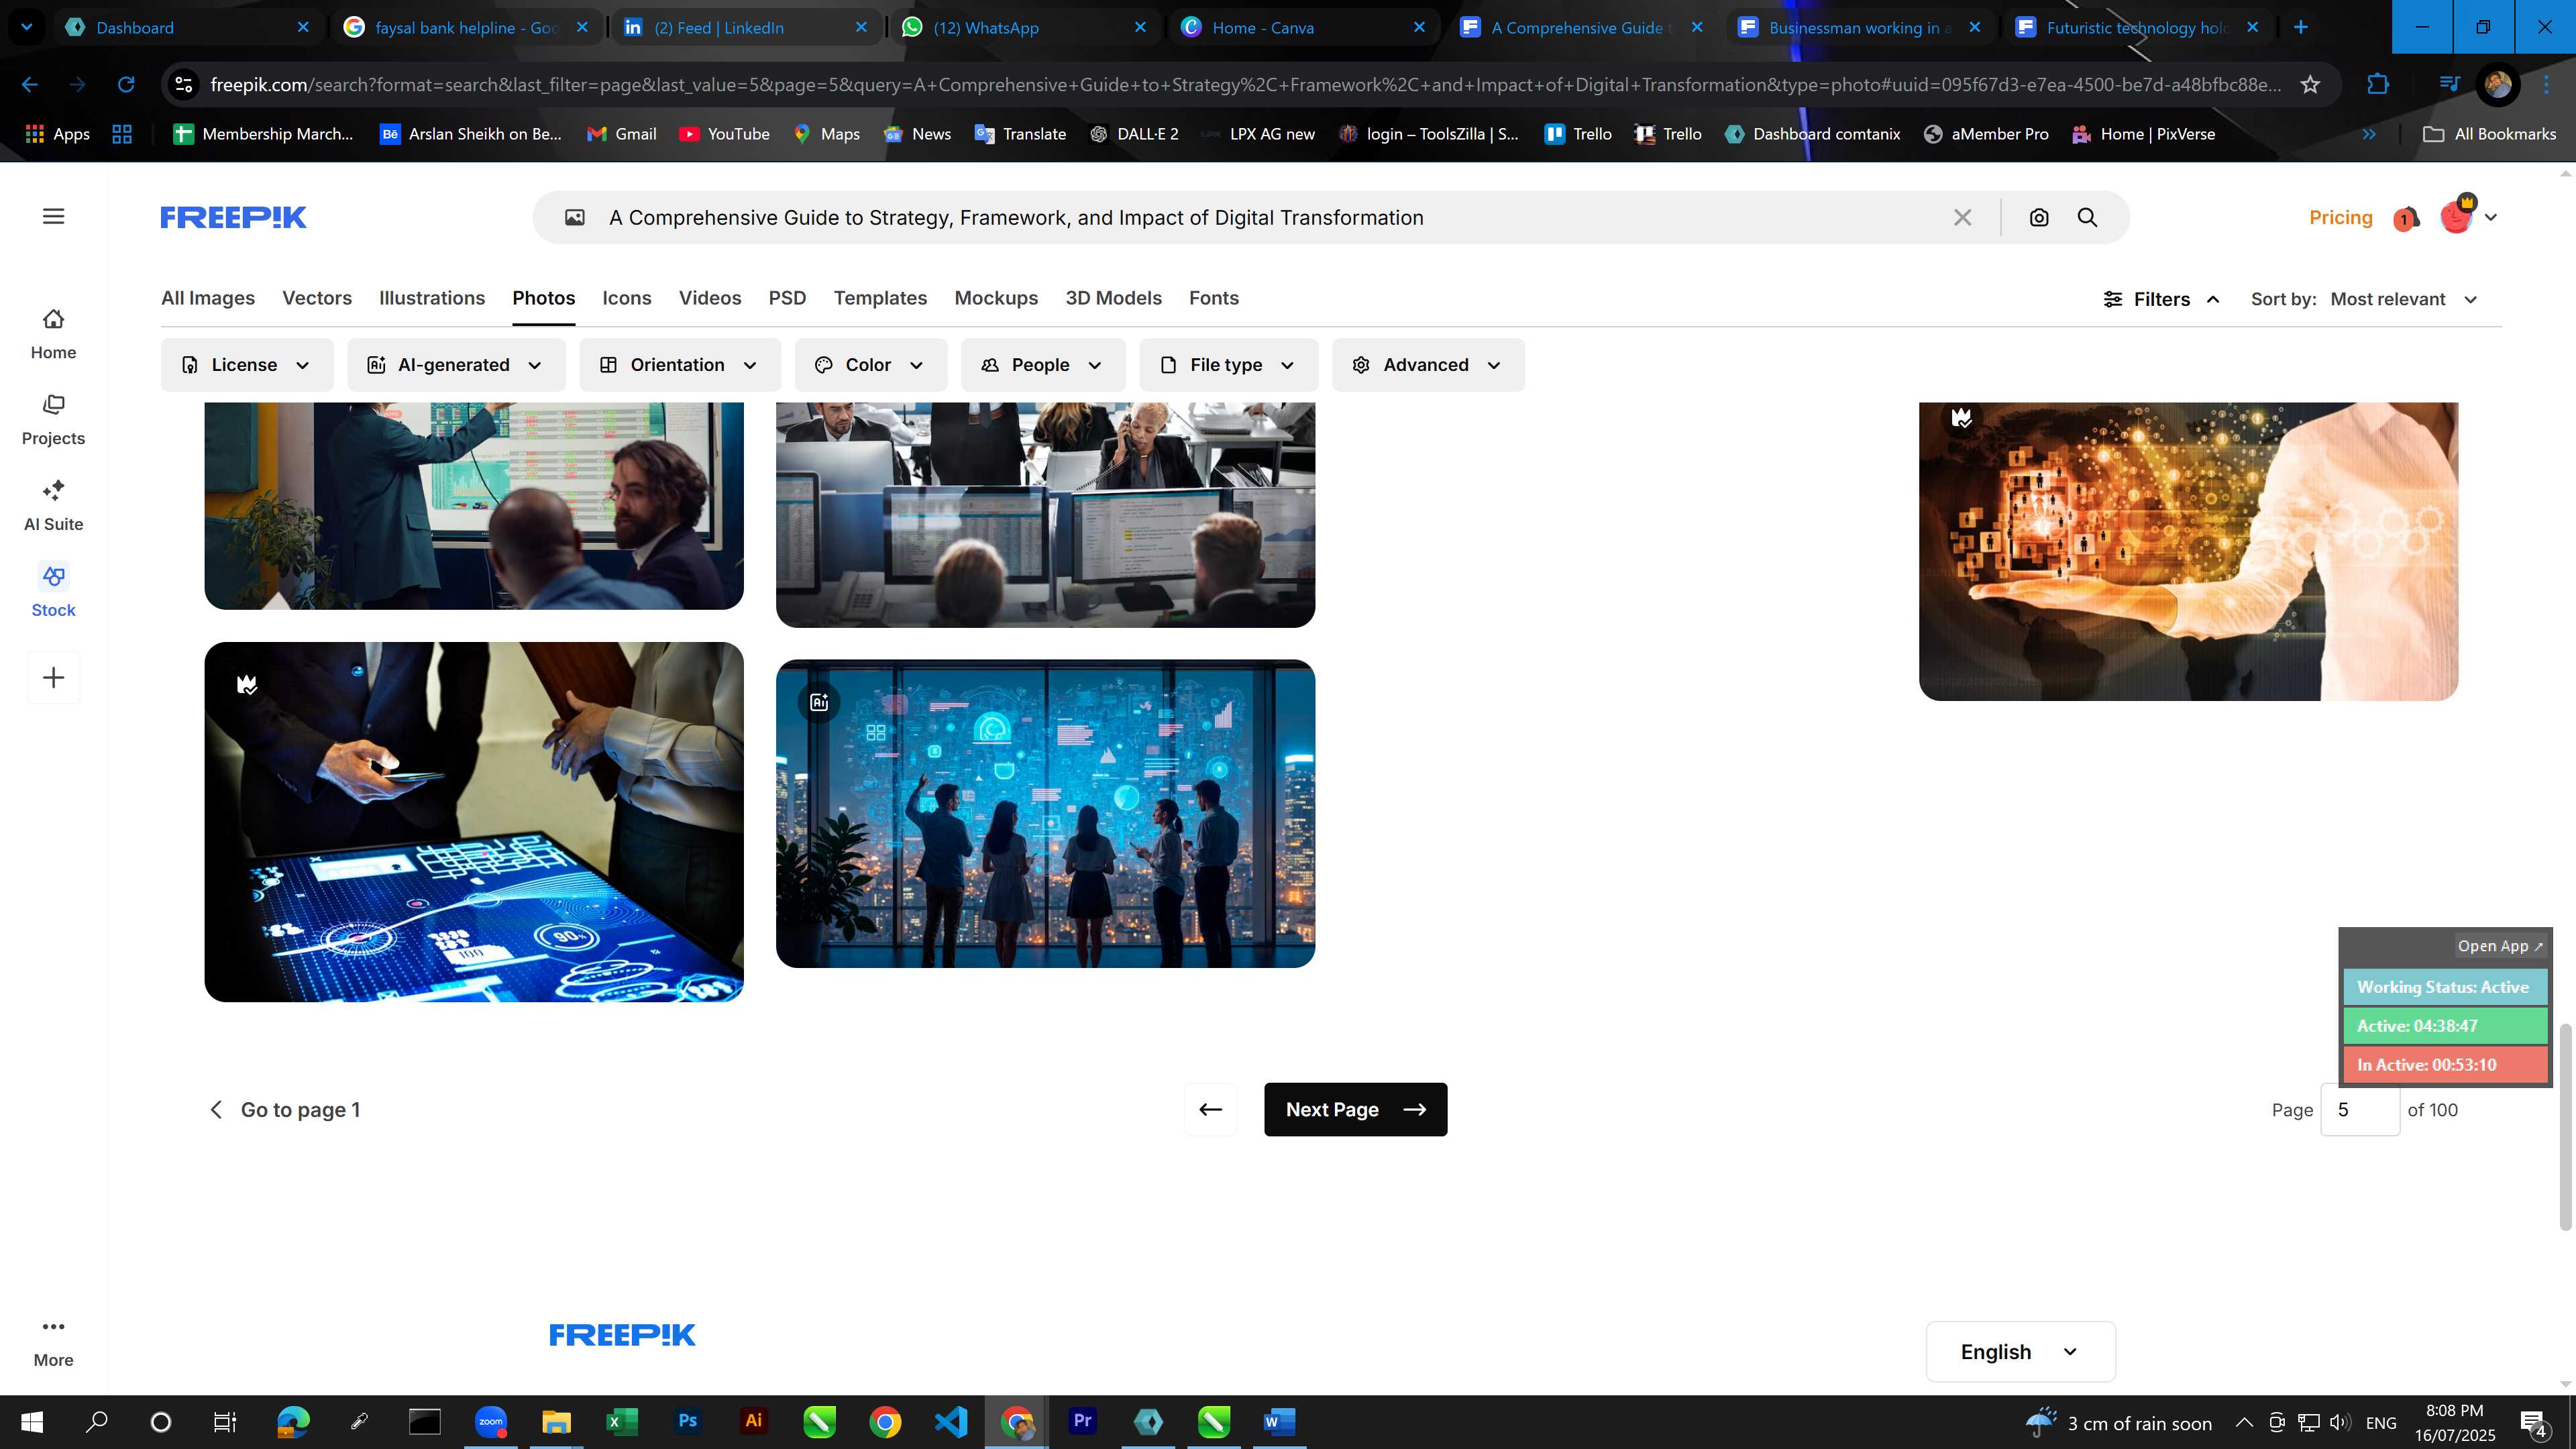
Task: Open the Freepik hamburger menu
Action: (x=54, y=216)
